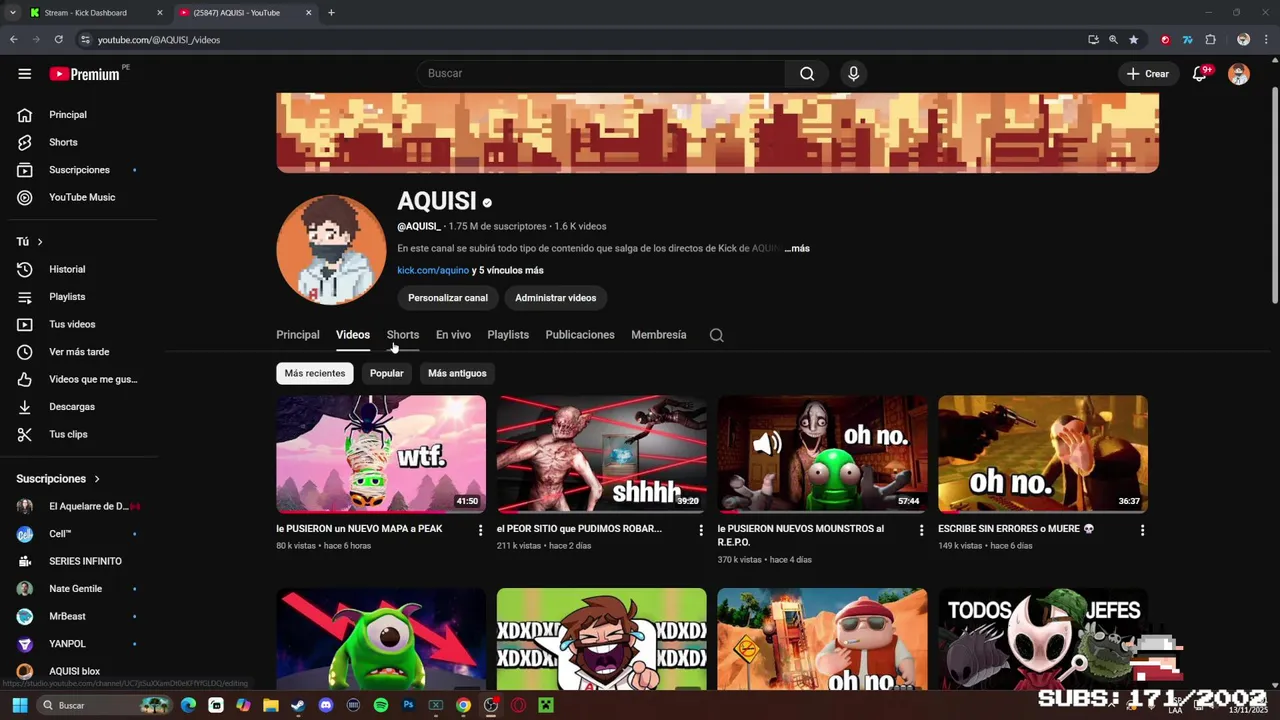
Task: Click the YouTube Buscar search field
Action: click(603, 74)
